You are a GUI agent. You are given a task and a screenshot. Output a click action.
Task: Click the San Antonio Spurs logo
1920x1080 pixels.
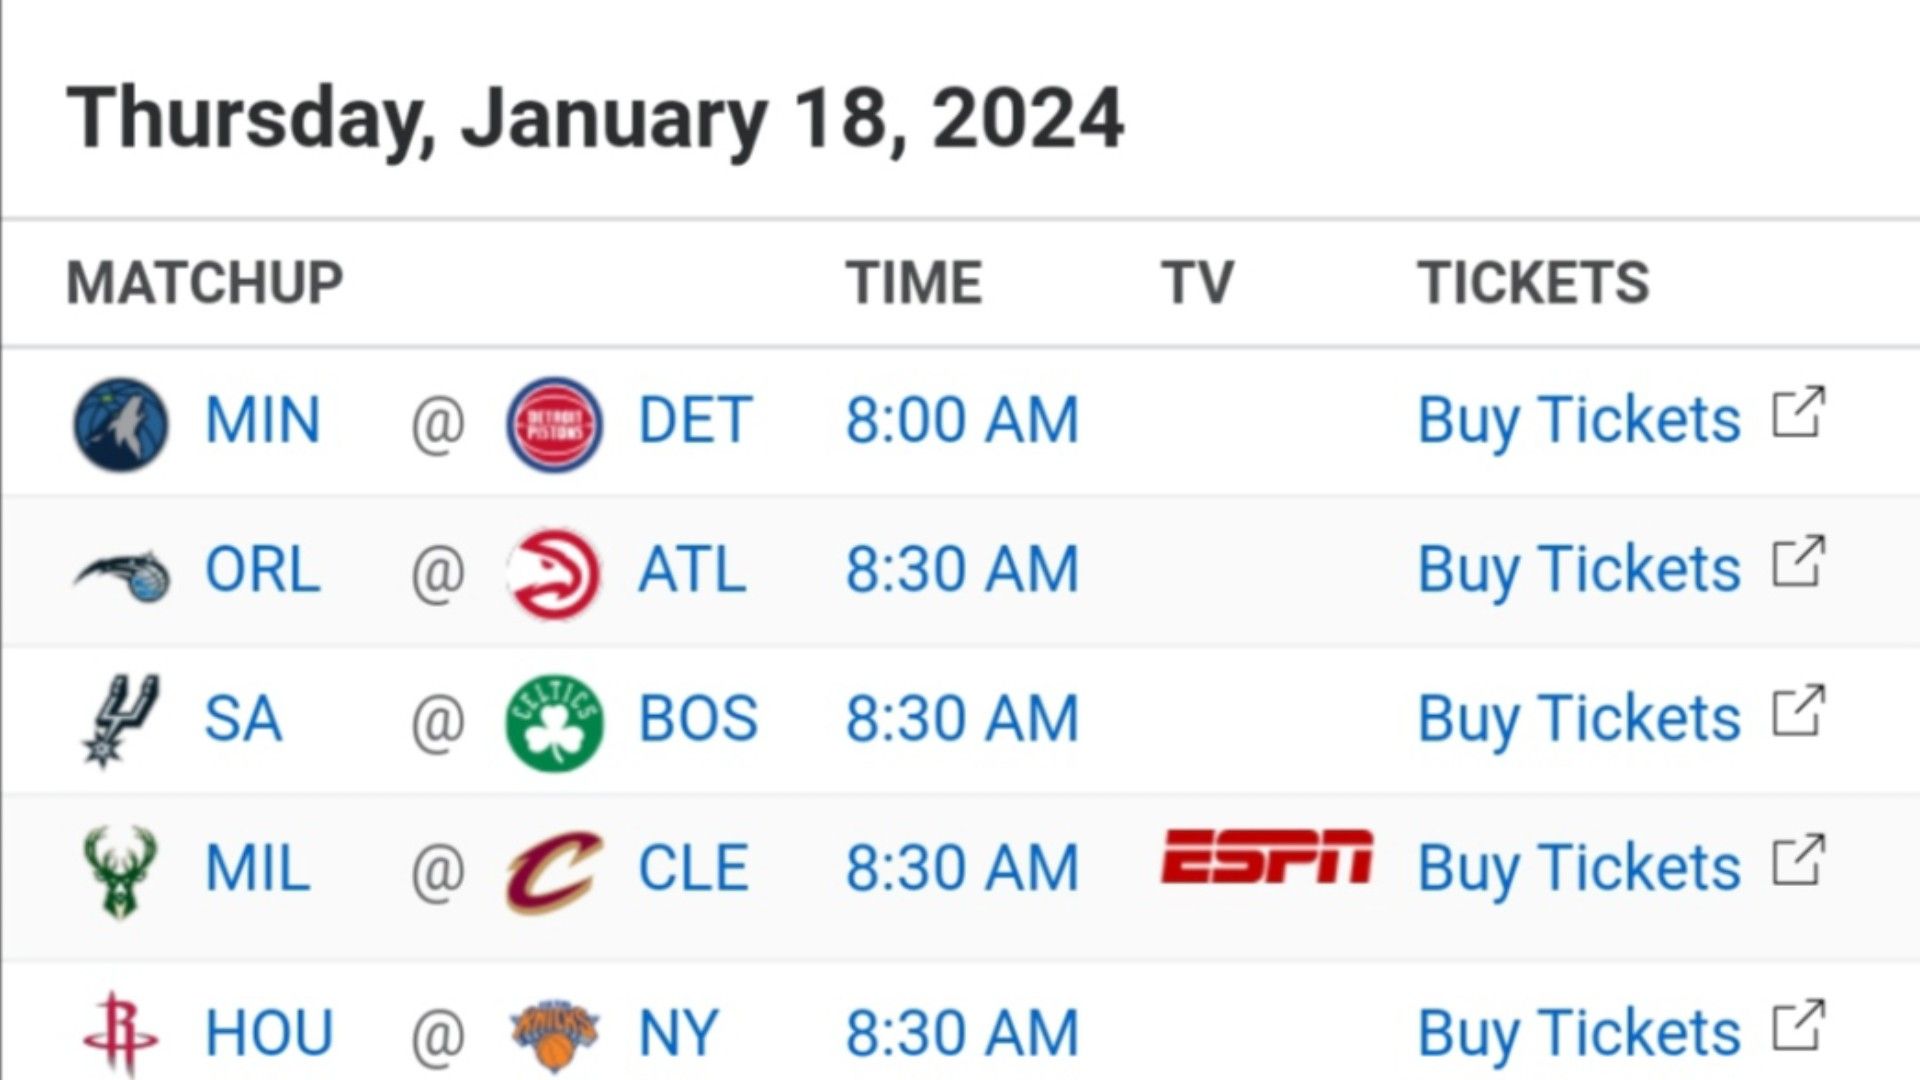[121, 720]
